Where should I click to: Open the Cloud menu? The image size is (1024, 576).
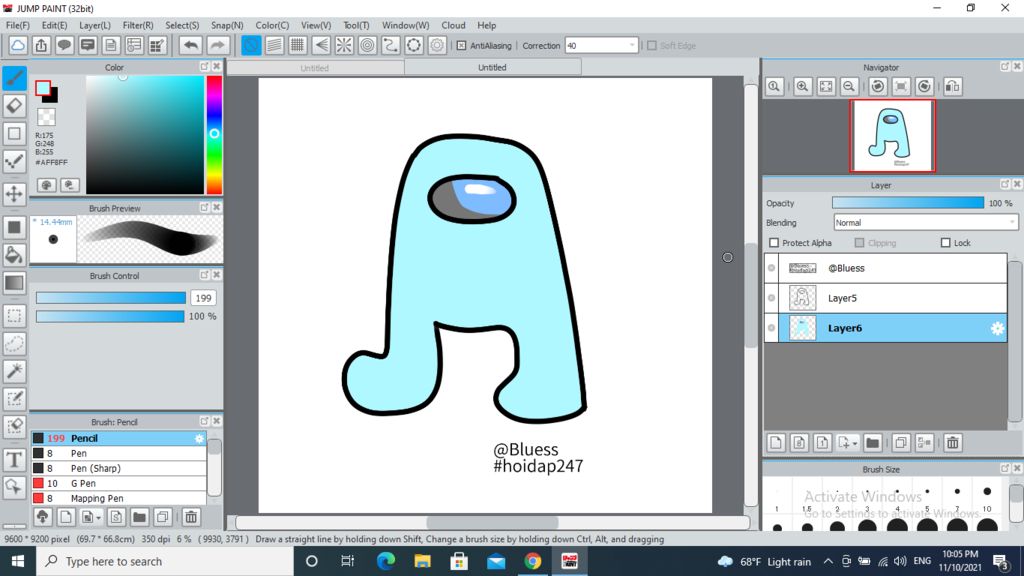(453, 25)
